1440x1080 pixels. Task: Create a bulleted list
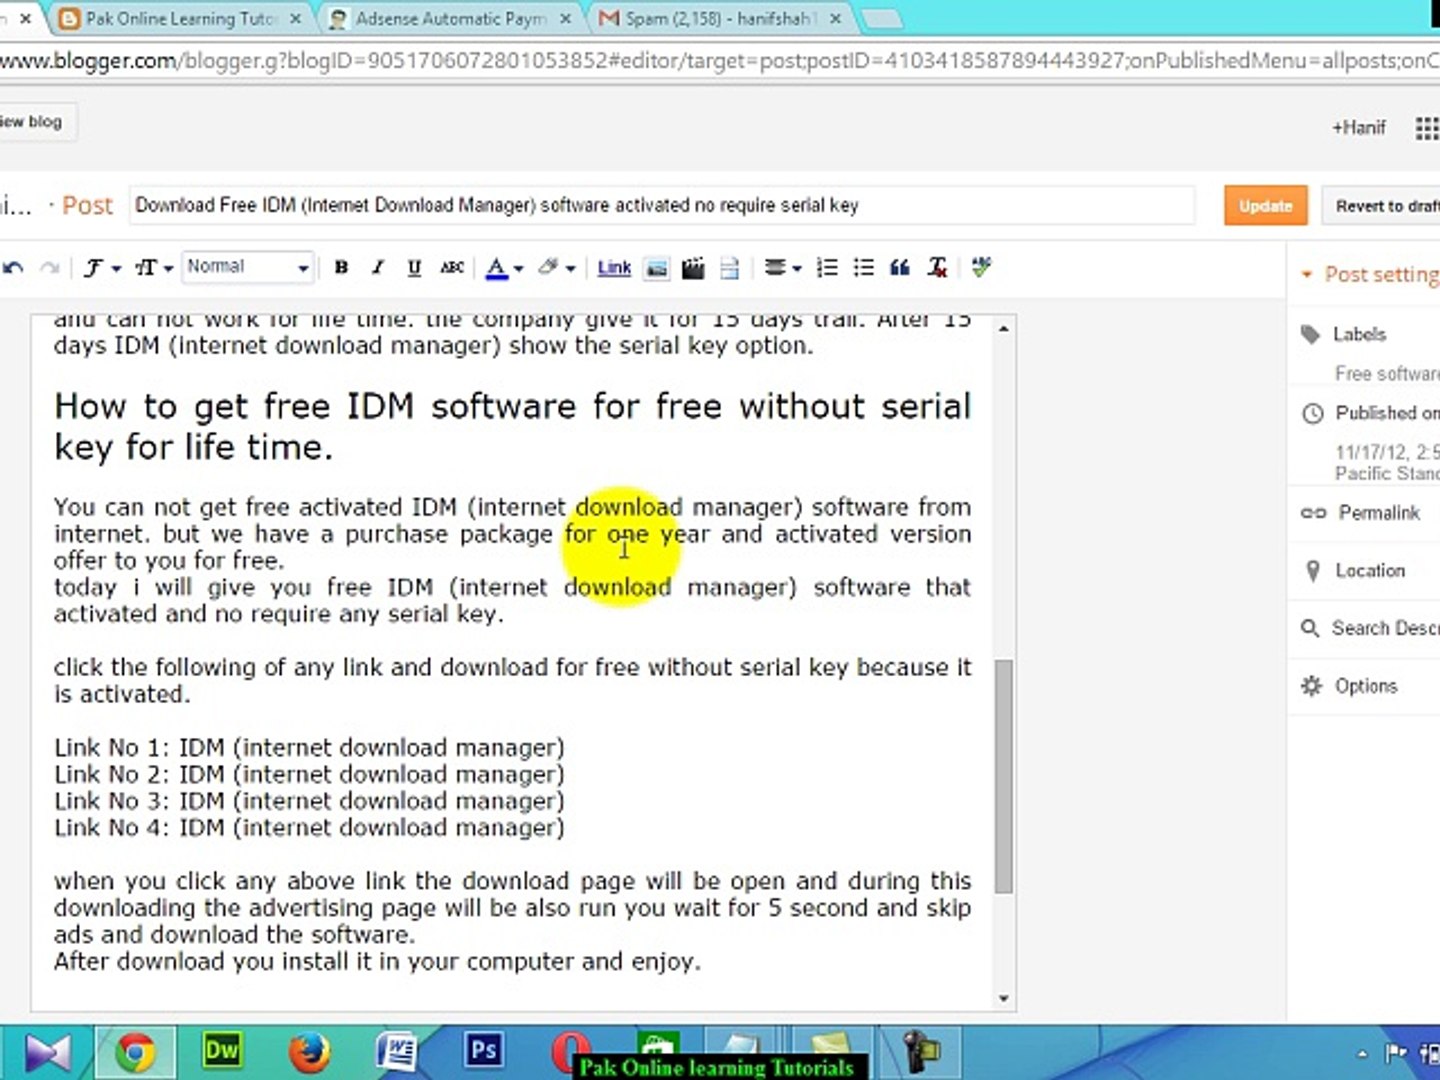pyautogui.click(x=863, y=267)
